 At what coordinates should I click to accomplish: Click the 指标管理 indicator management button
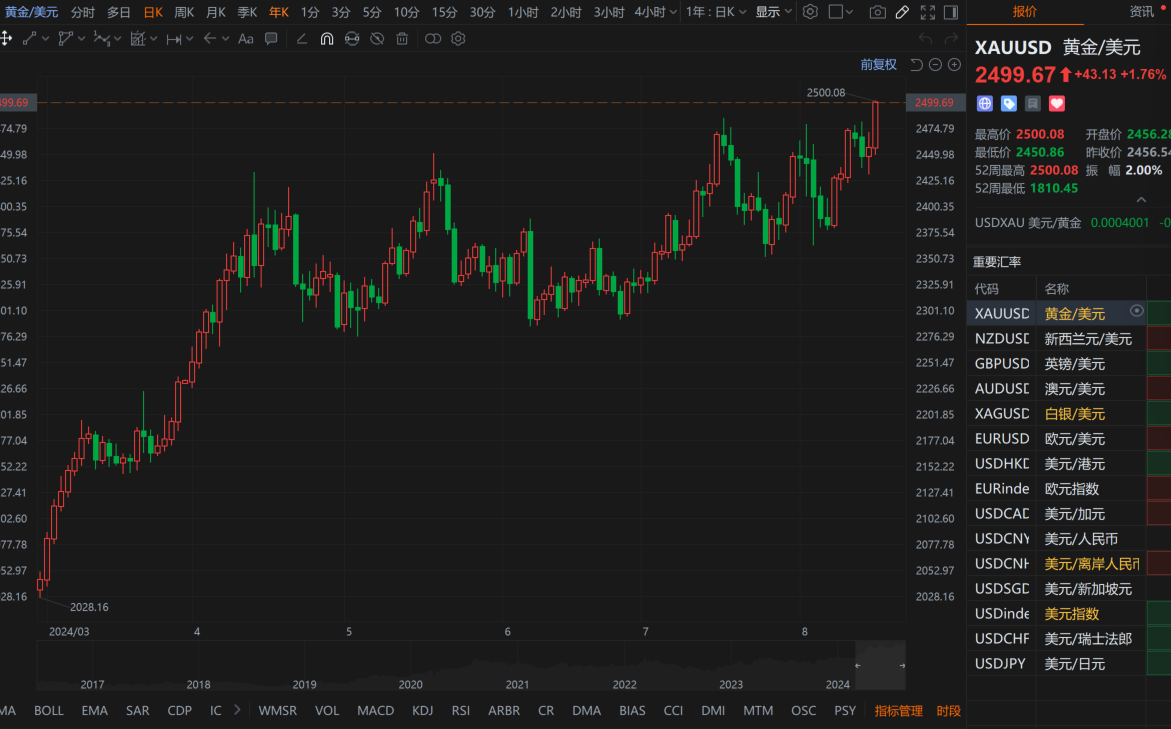(898, 711)
